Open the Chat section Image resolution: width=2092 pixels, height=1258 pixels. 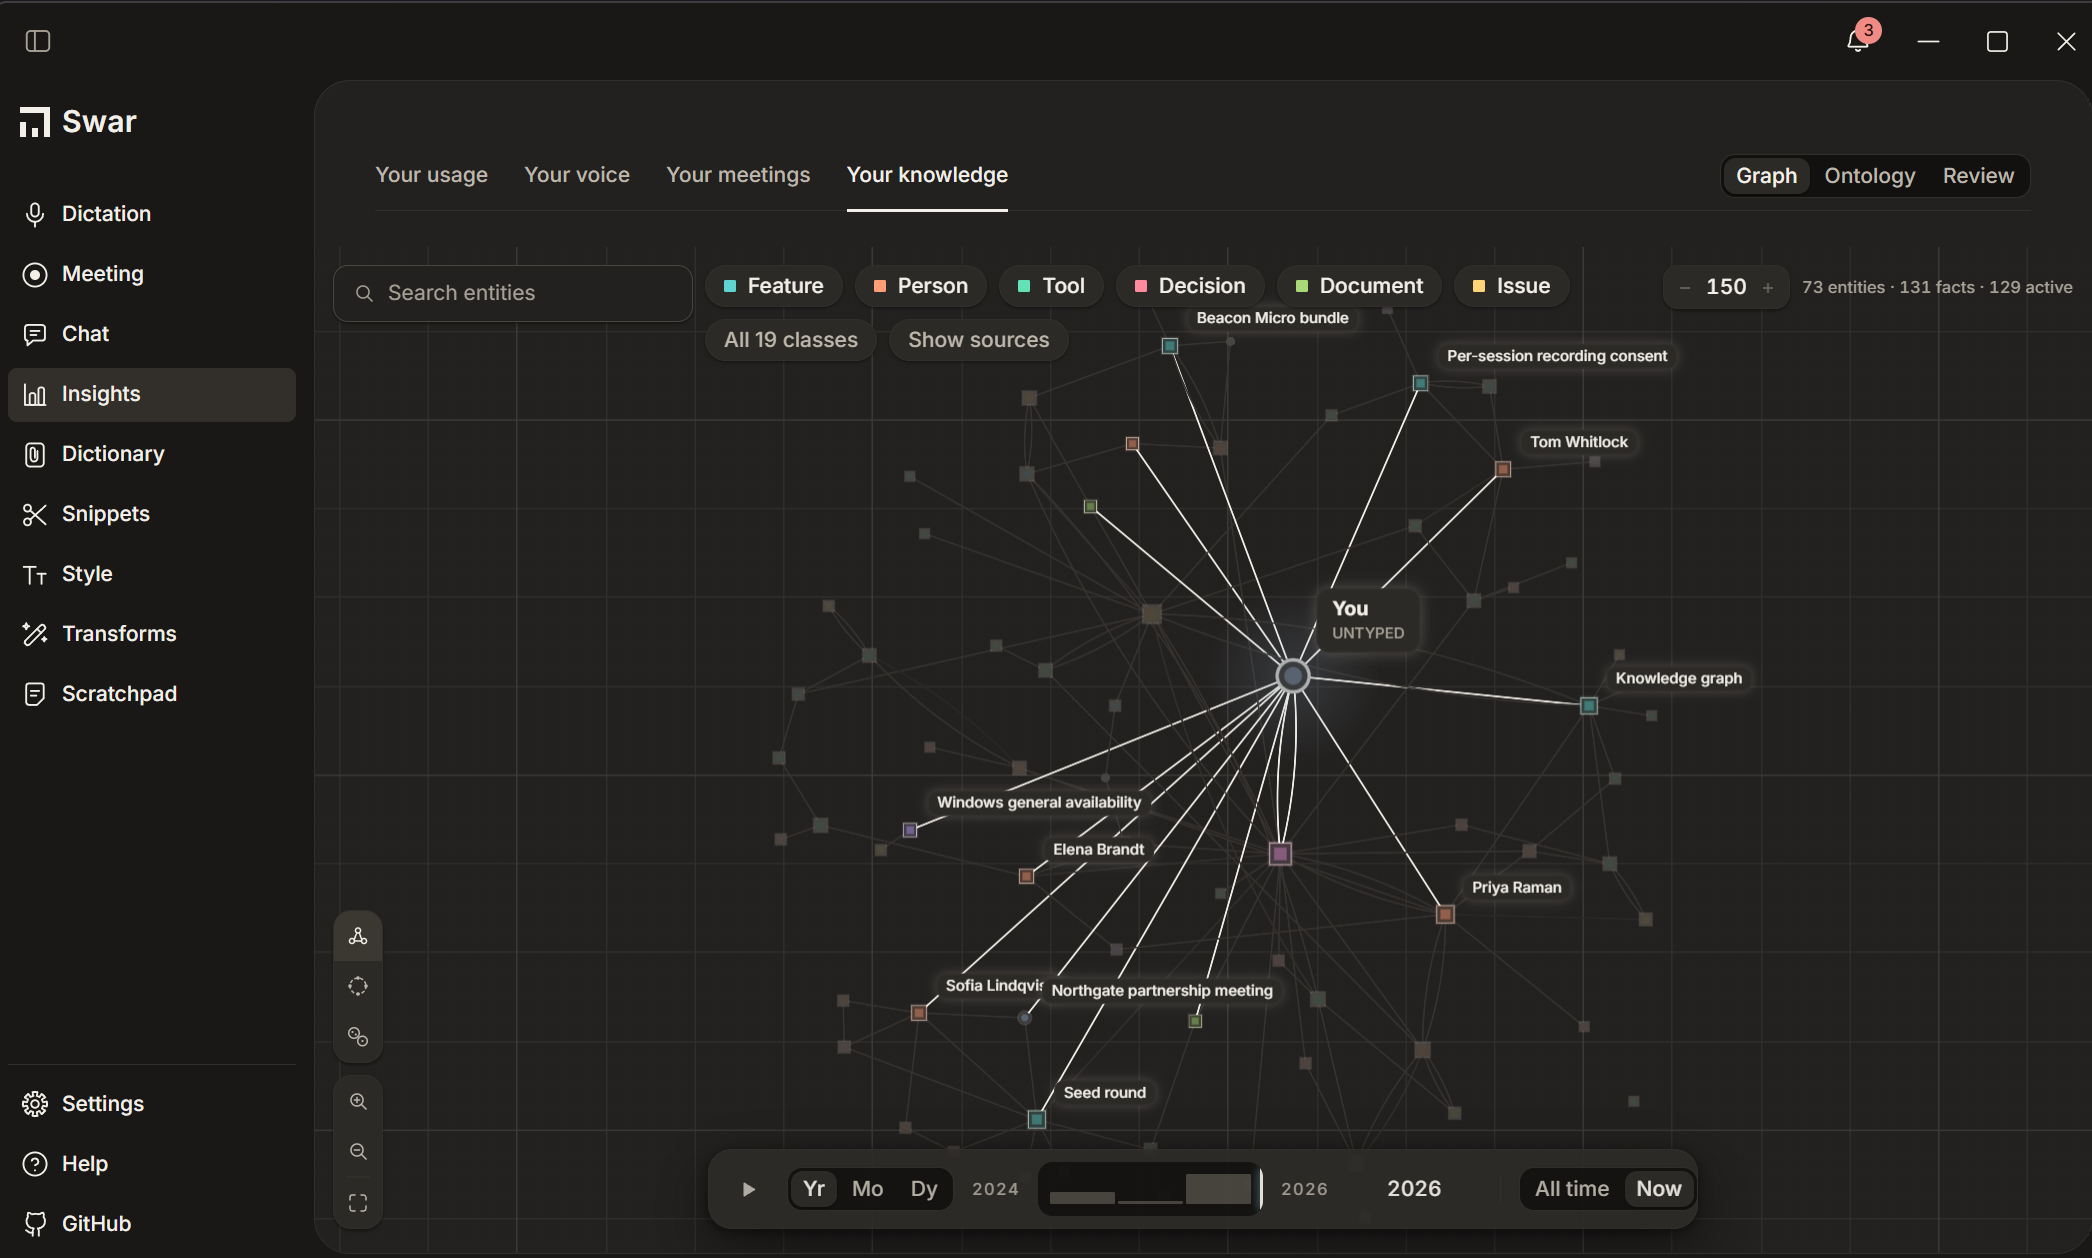[x=152, y=334]
